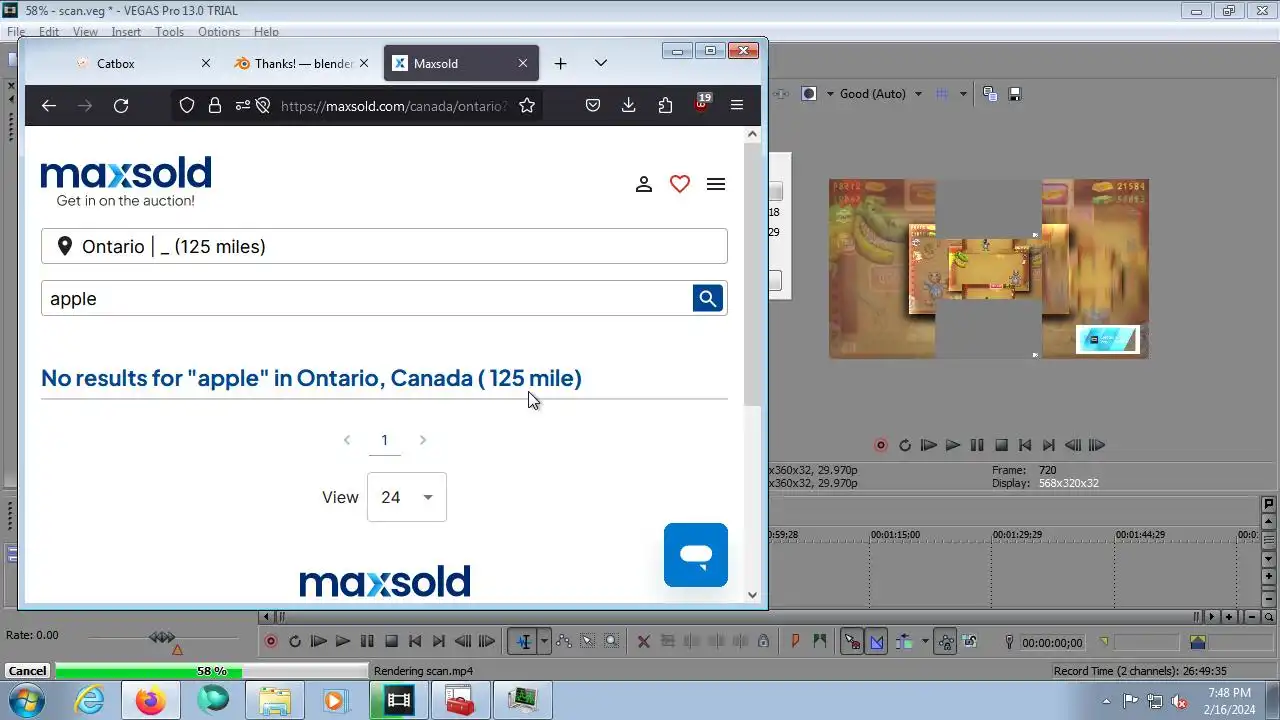Go to start button under Vegas preview

click(1025, 446)
